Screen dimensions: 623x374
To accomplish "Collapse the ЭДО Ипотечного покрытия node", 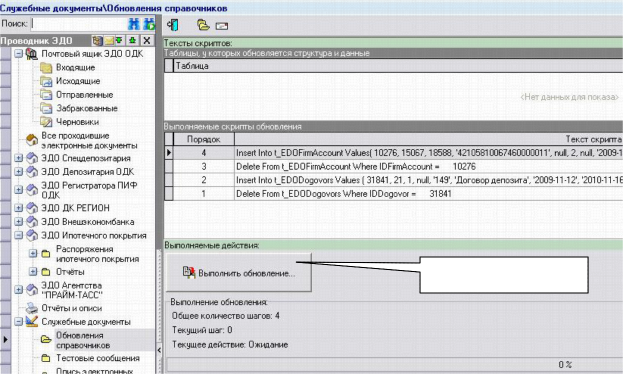I will coord(18,236).
